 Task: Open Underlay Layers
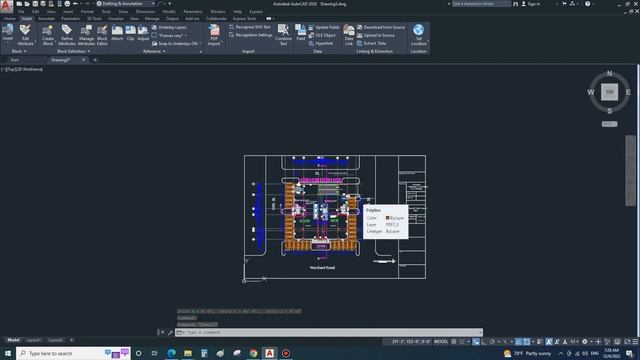click(169, 27)
